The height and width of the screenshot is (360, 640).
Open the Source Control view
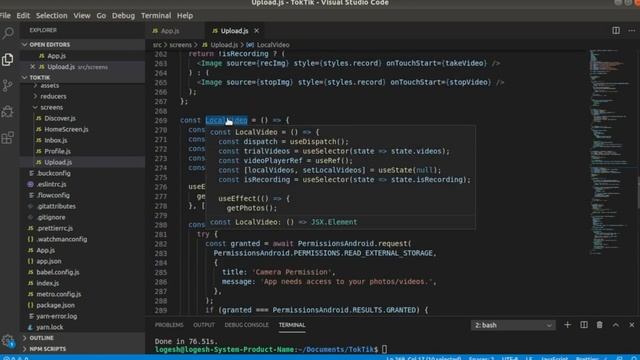(8, 86)
